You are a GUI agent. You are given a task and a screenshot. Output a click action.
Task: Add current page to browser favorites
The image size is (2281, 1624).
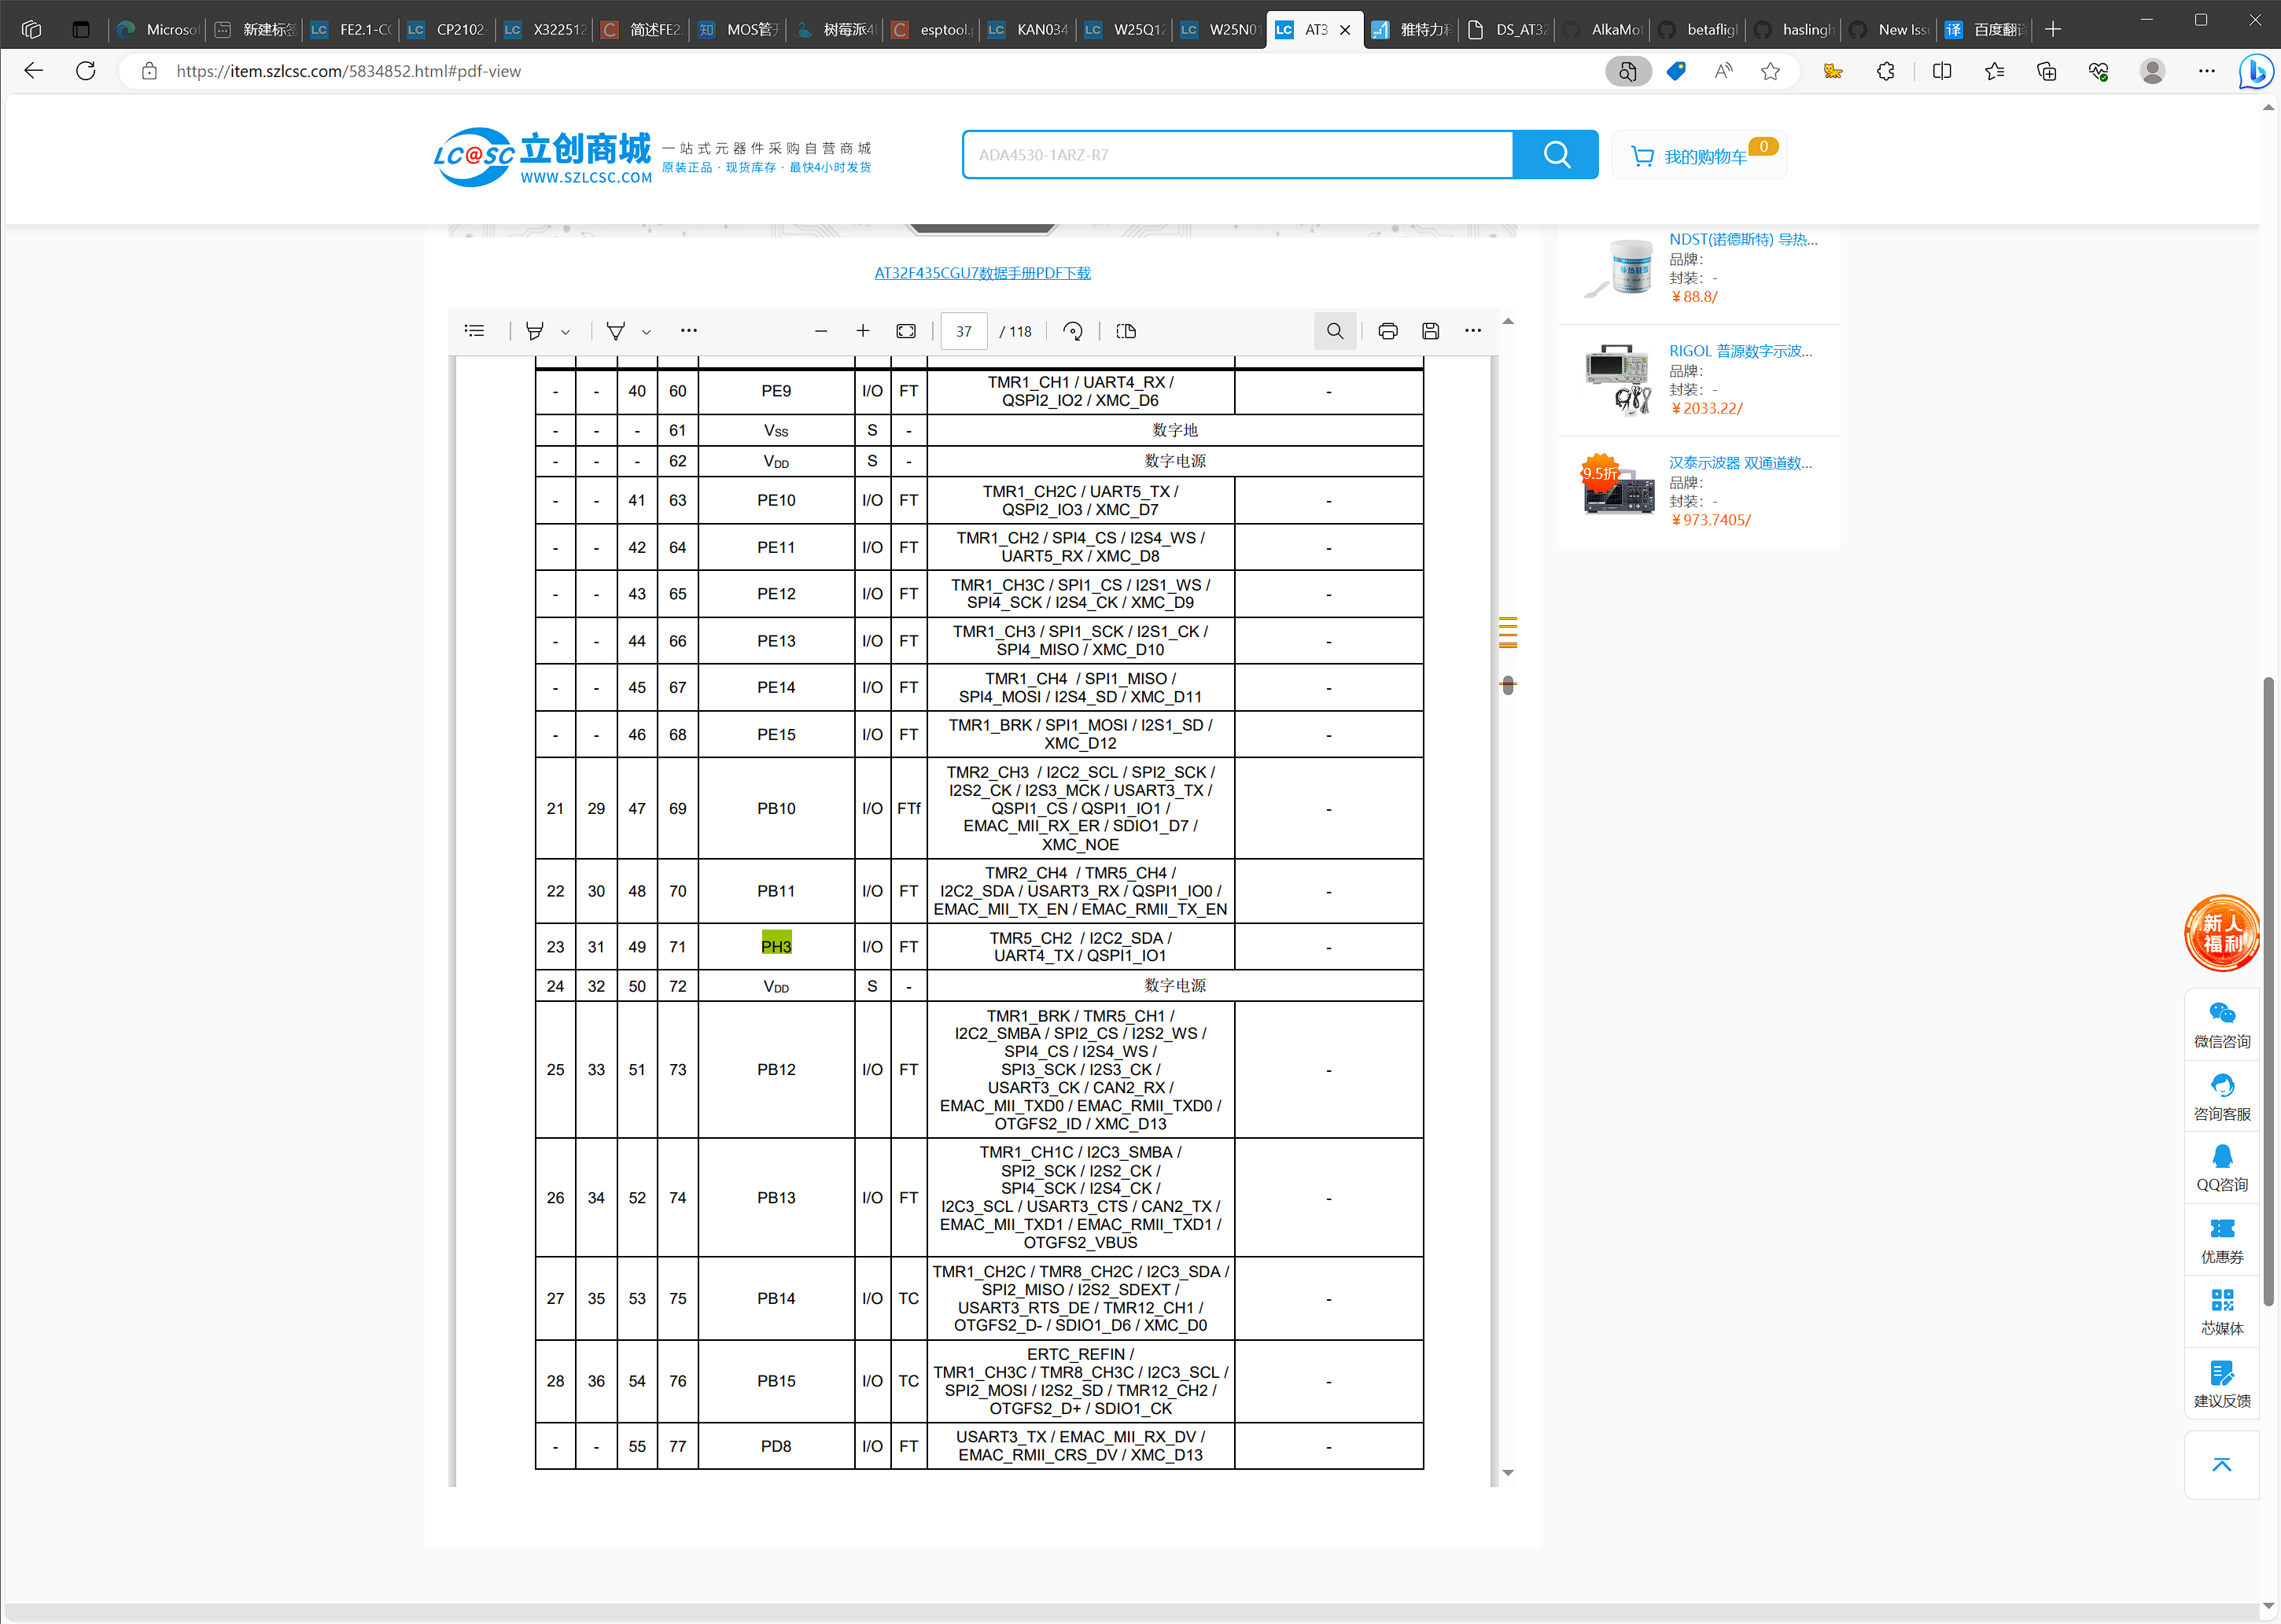coord(1770,71)
